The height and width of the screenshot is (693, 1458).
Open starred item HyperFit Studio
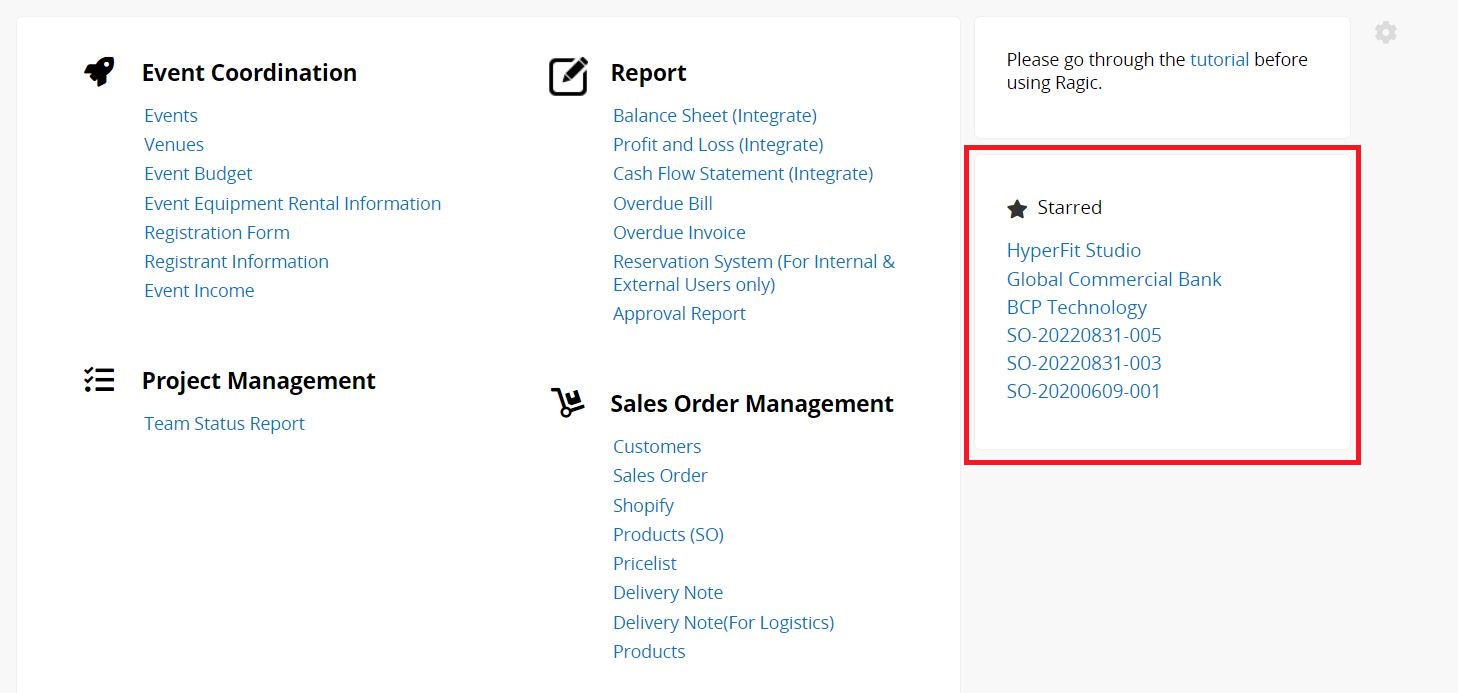pyautogui.click(x=1074, y=251)
